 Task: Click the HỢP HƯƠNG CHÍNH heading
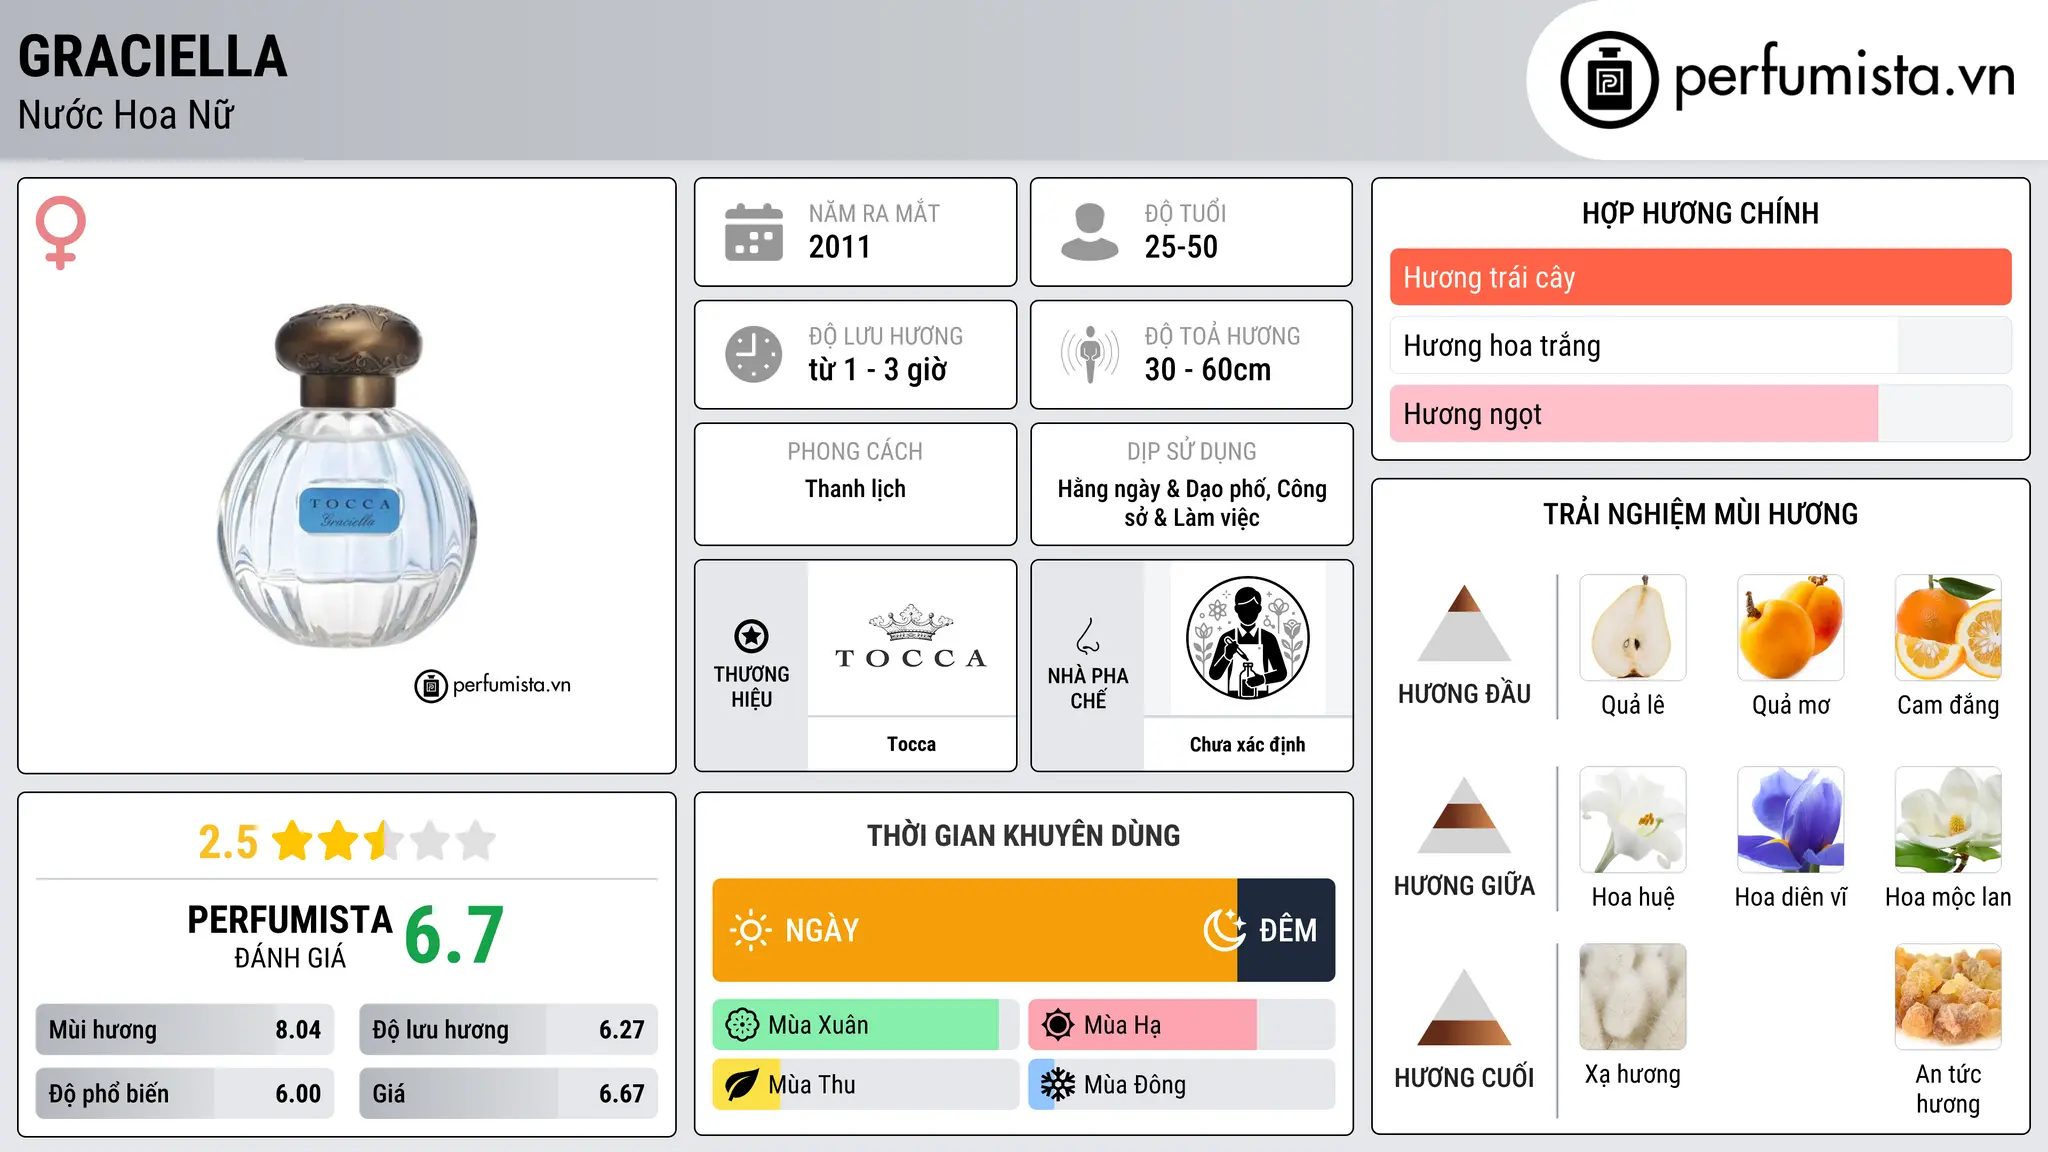pos(1700,213)
